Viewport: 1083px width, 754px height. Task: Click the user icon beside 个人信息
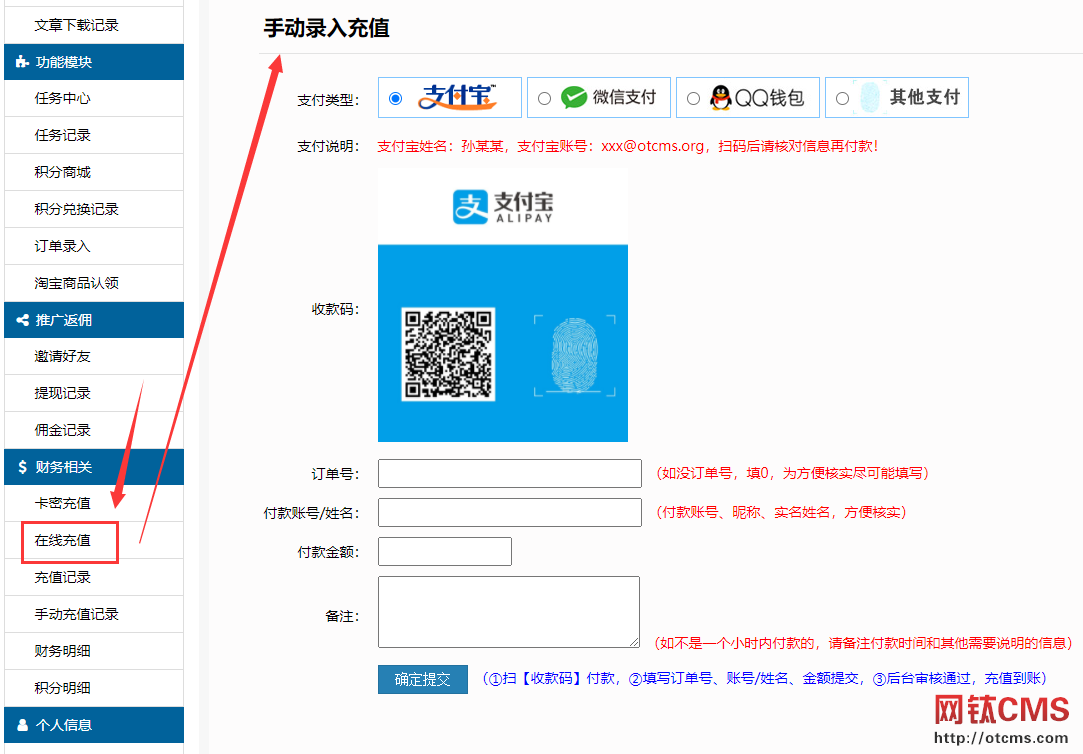(x=22, y=725)
